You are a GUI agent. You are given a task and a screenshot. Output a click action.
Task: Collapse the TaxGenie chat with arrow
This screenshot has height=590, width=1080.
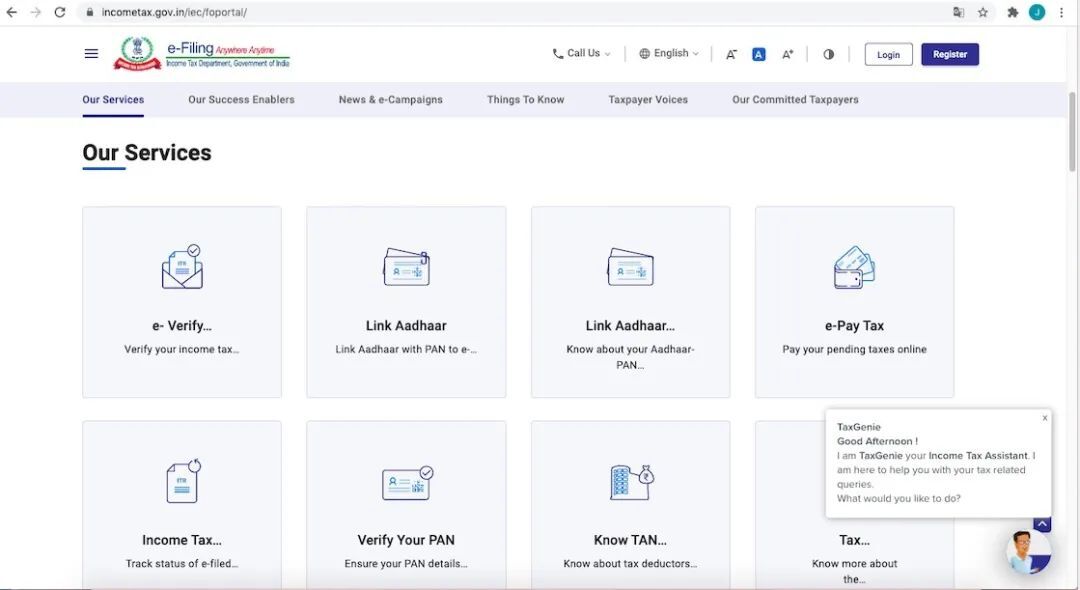[1042, 524]
